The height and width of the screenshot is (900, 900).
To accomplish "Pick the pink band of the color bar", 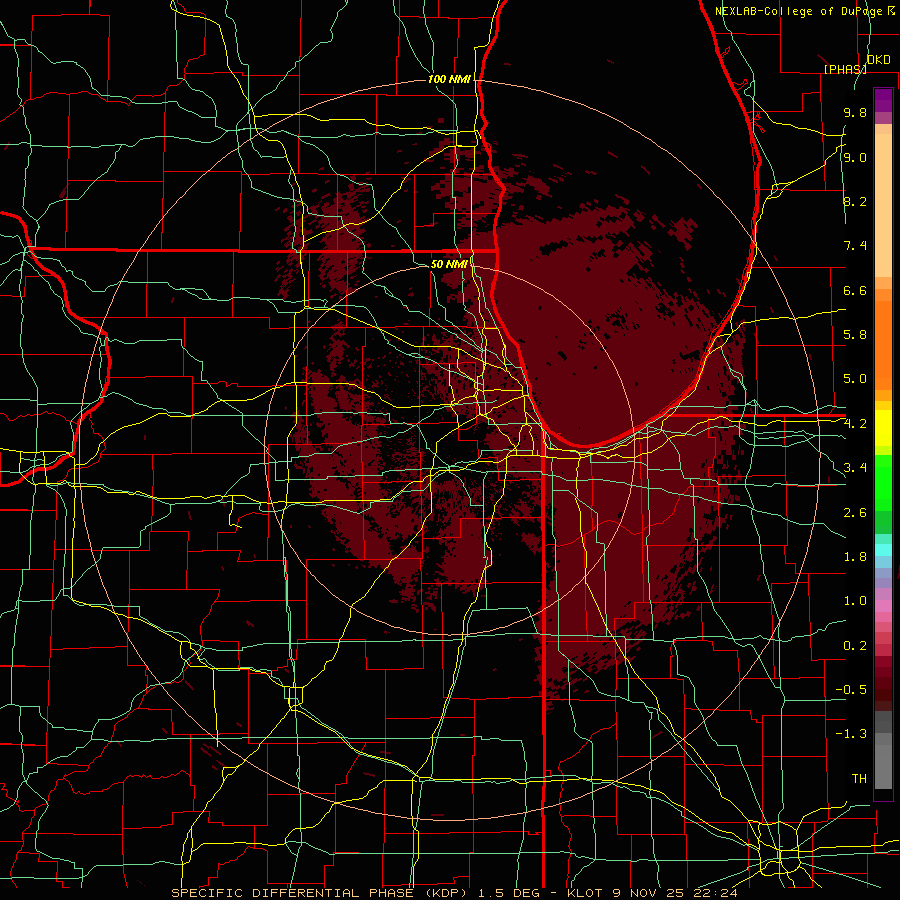I will pos(883,606).
